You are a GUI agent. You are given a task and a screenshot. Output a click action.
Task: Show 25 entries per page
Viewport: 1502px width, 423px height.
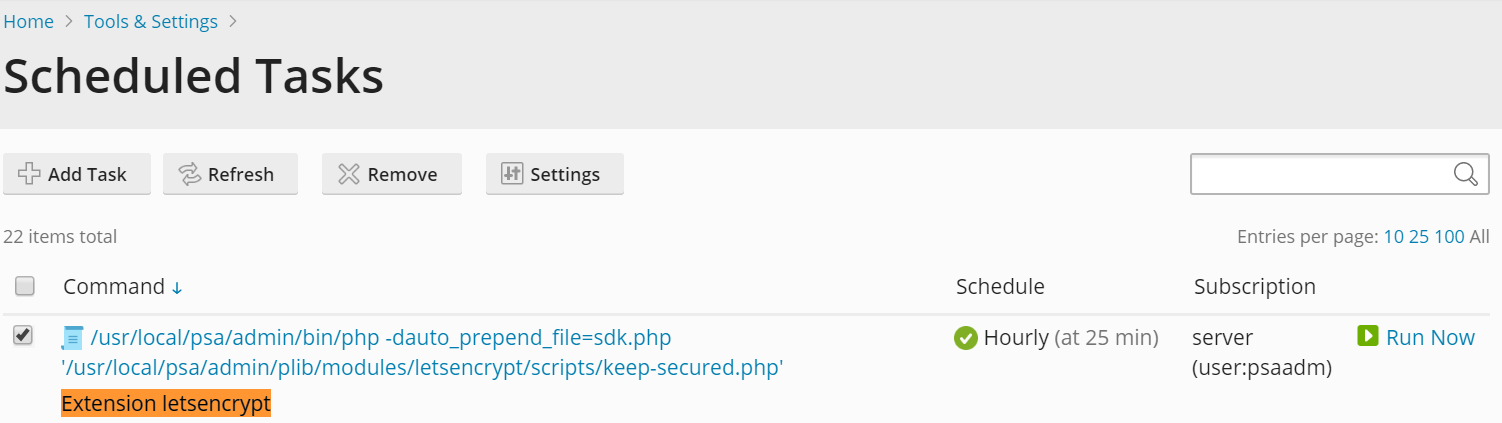coord(1419,237)
